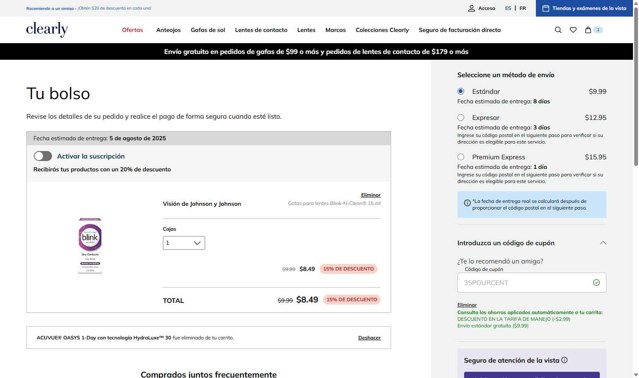Click the Acceso login link
Image resolution: width=639 pixels, height=378 pixels.
[x=487, y=8]
